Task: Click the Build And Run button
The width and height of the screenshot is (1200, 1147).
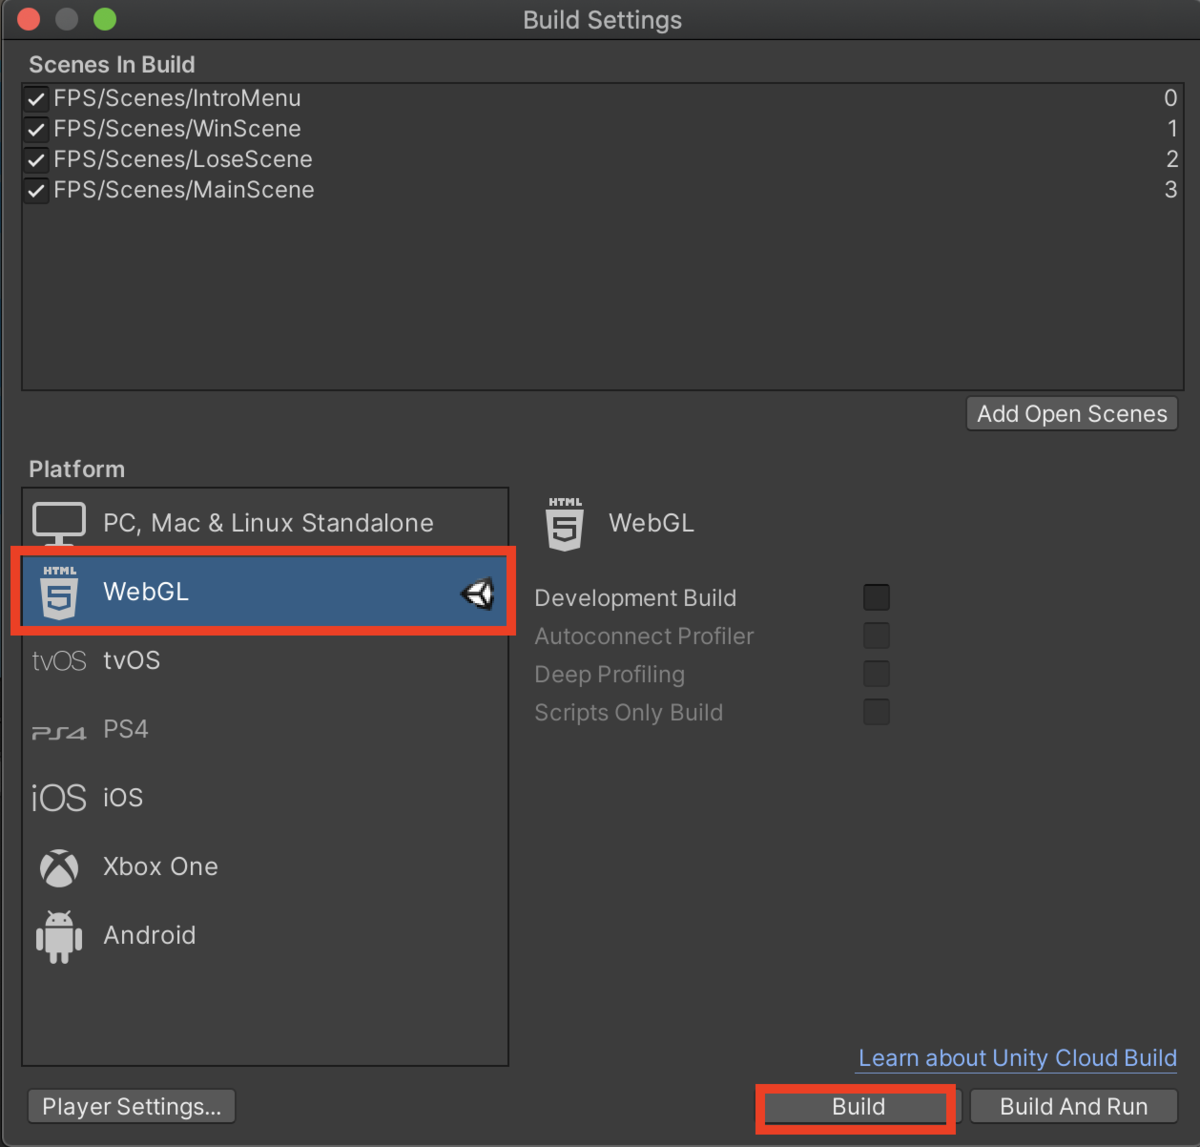Action: (1074, 1107)
